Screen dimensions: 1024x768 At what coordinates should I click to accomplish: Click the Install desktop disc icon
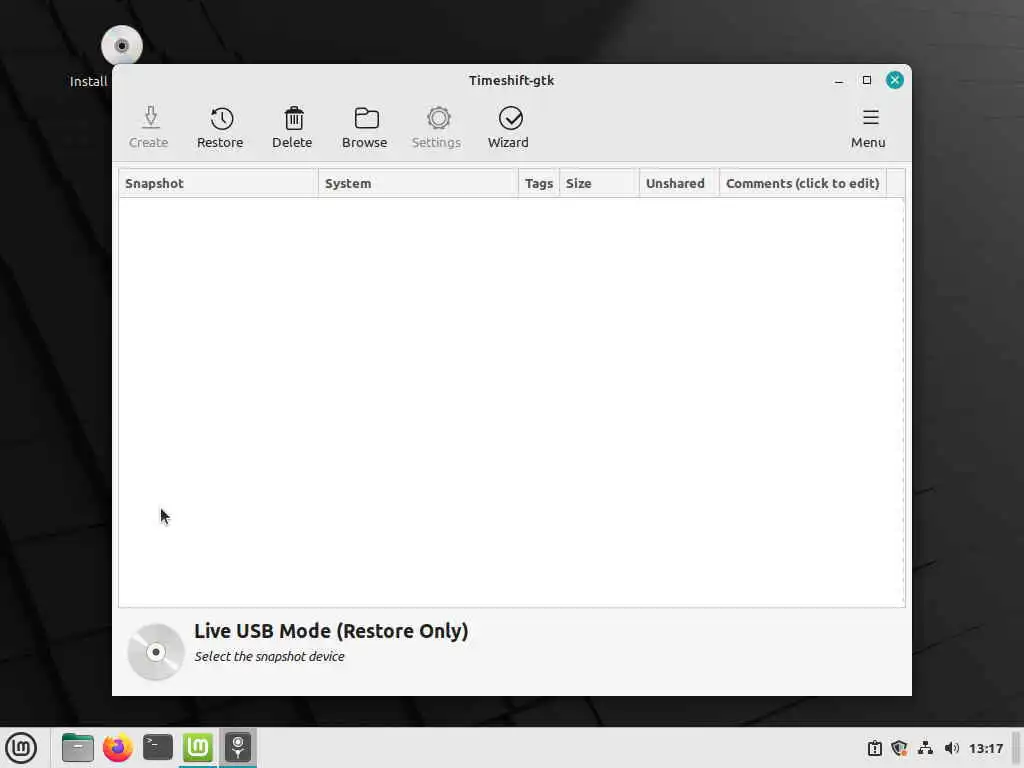(121, 46)
